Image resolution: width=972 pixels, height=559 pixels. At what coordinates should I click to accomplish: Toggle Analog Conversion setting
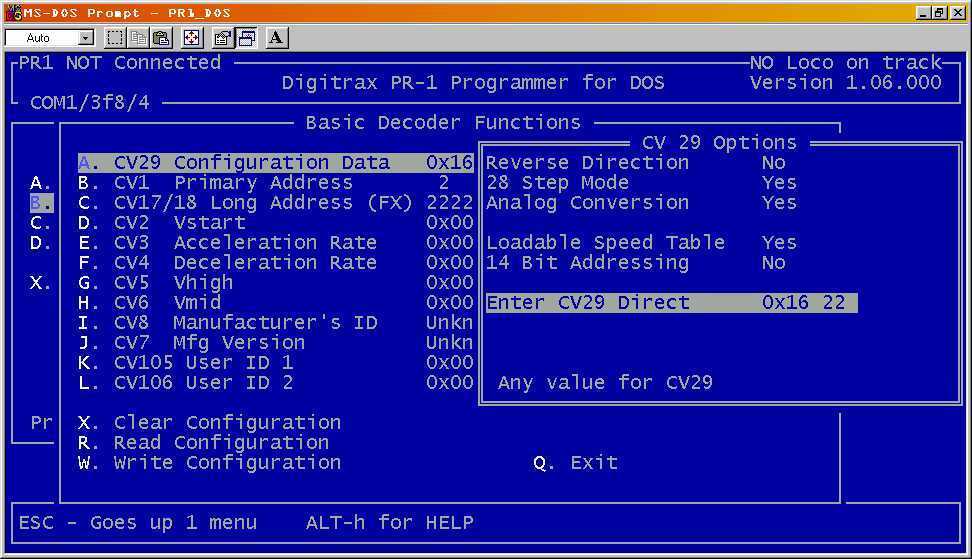pyautogui.click(x=640, y=203)
